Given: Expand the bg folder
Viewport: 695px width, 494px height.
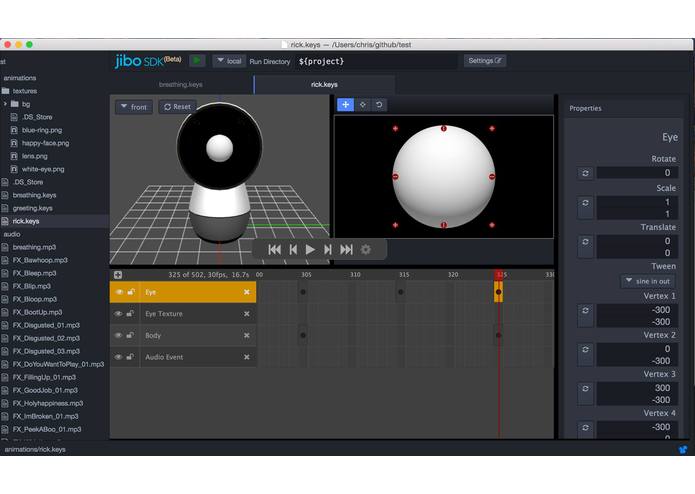Looking at the screenshot, I should (5, 104).
